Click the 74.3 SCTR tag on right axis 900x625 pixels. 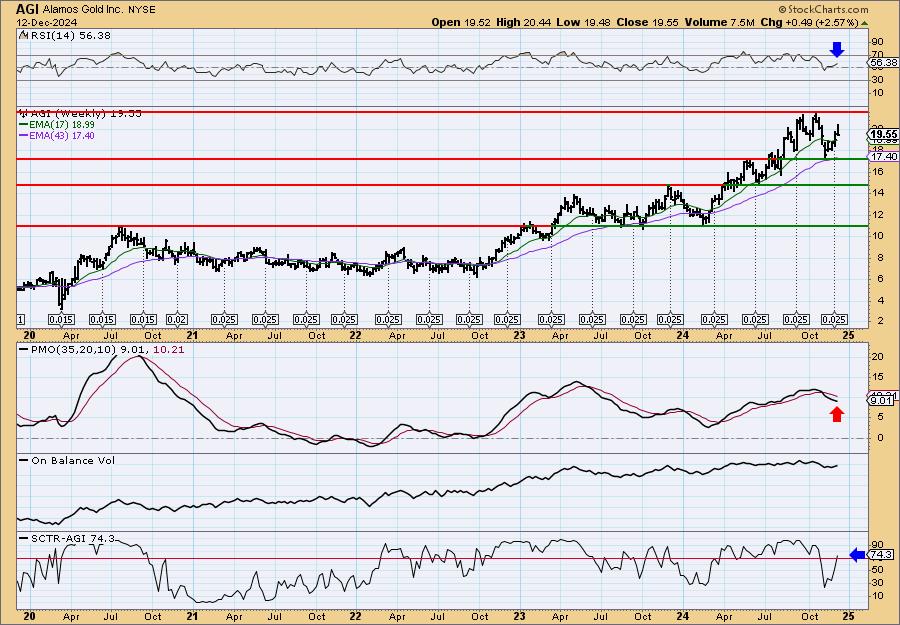coord(882,555)
